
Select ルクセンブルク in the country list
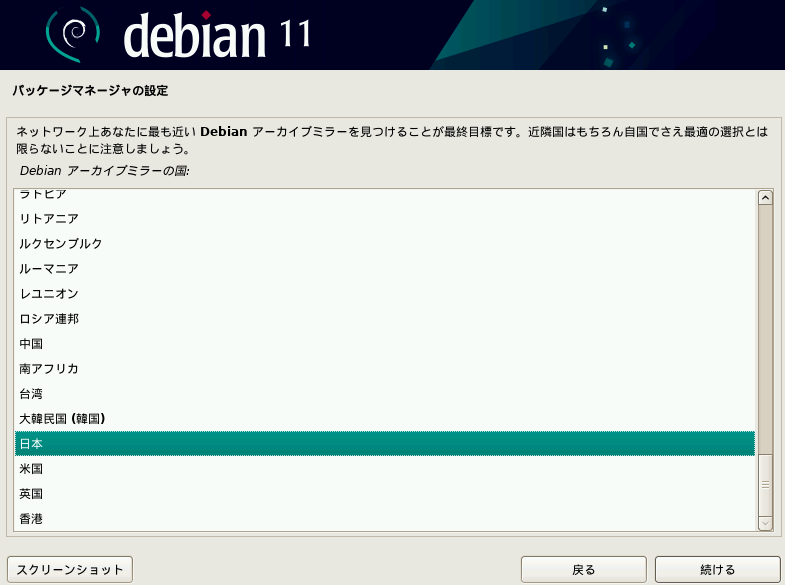[x=384, y=244]
